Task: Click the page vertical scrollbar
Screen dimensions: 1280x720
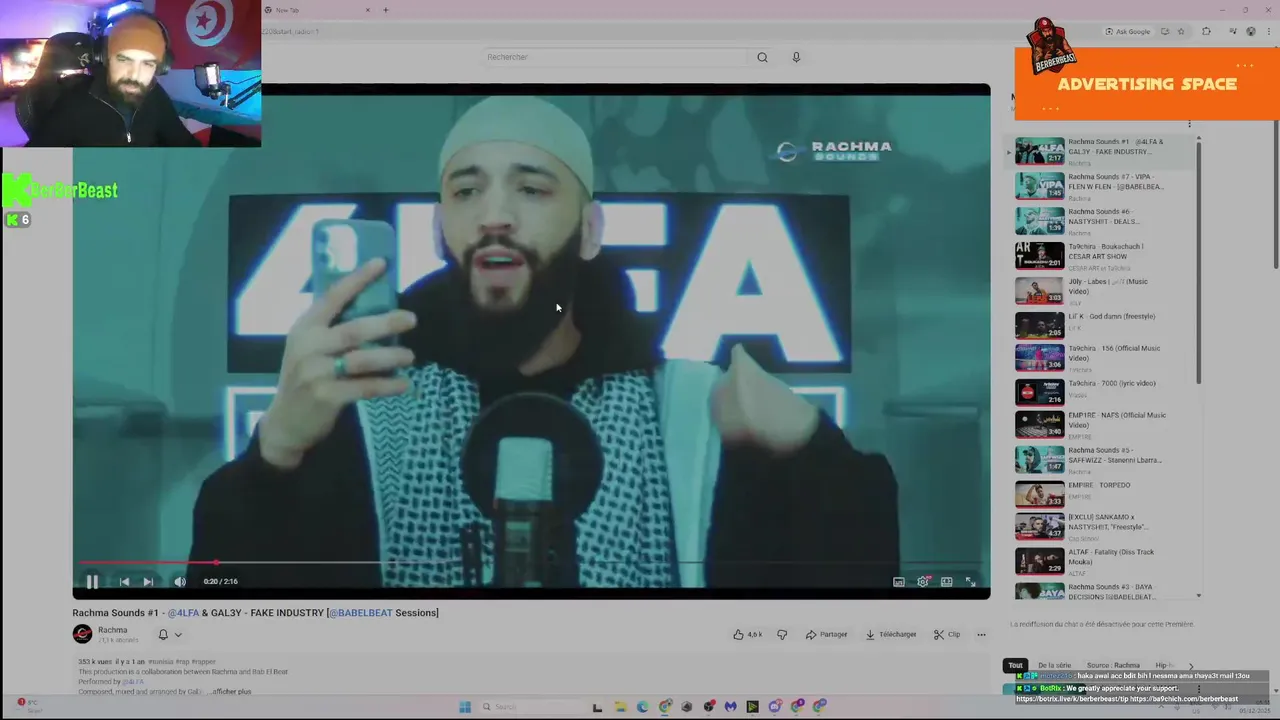Action: coord(1276,158)
